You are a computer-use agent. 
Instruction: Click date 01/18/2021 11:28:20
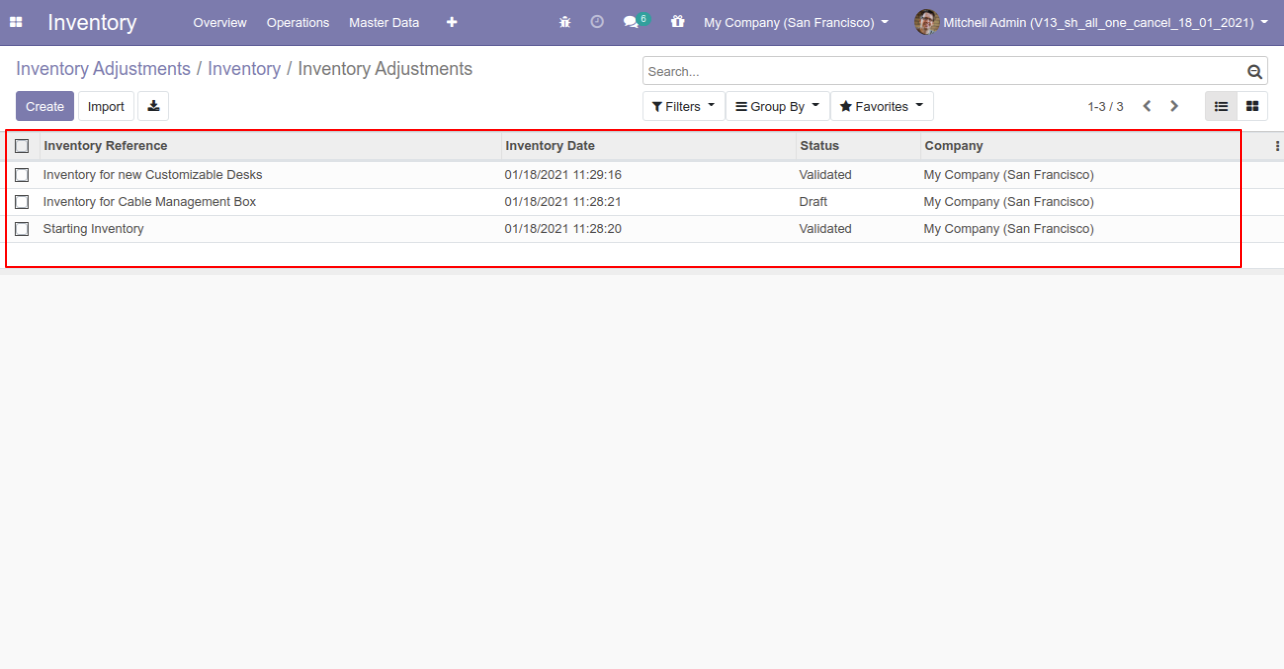coord(563,229)
